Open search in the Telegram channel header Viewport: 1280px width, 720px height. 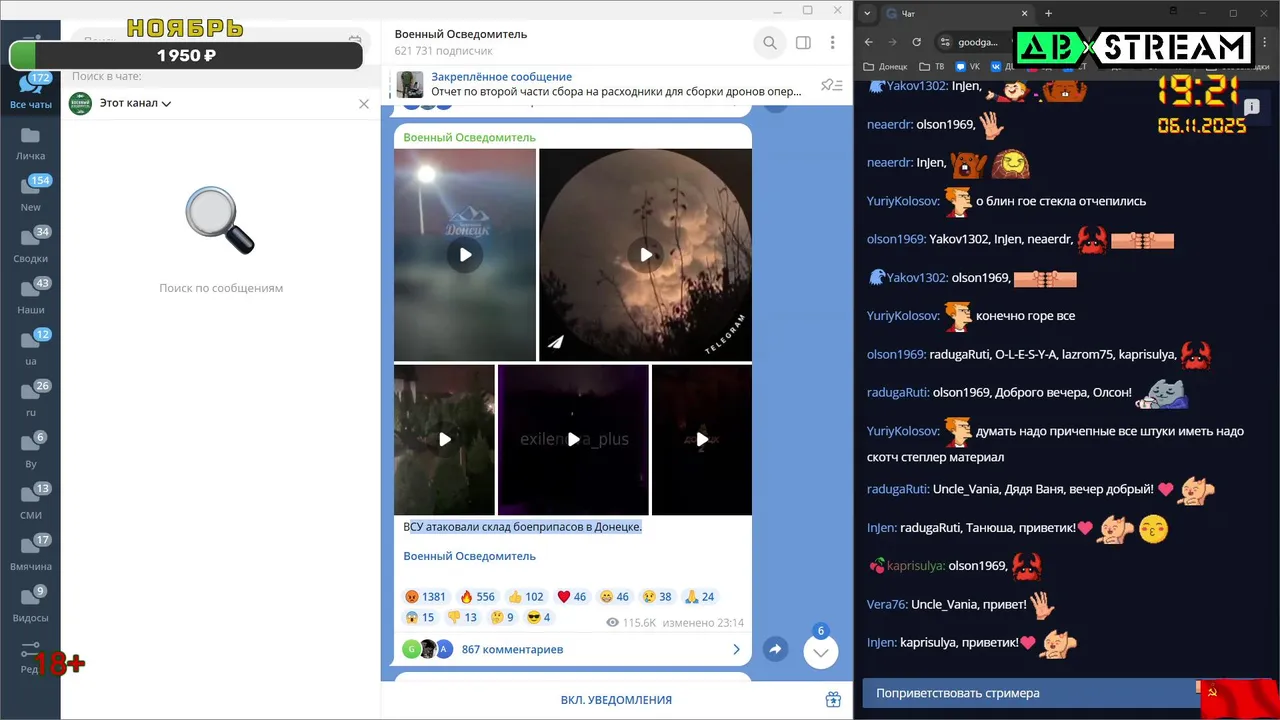point(769,43)
